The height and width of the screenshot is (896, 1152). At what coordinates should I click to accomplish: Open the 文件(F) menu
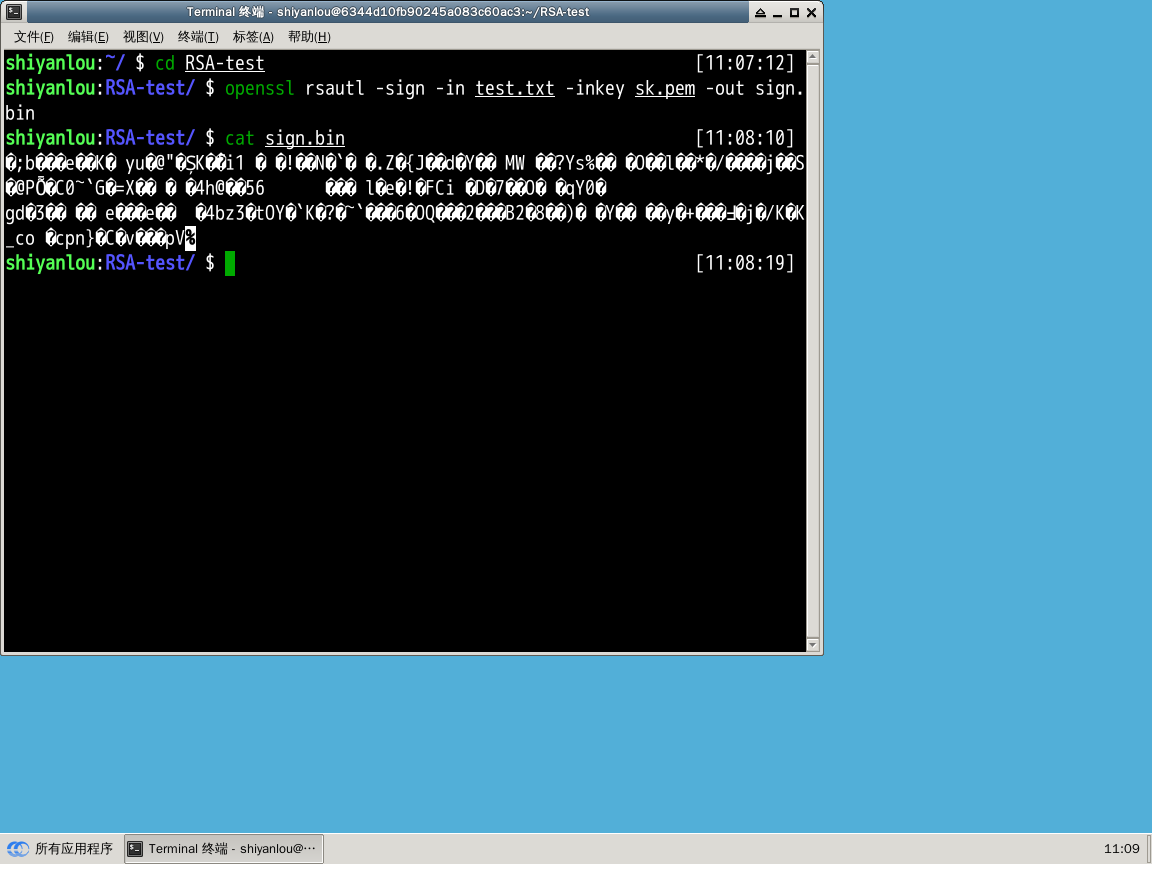click(33, 37)
